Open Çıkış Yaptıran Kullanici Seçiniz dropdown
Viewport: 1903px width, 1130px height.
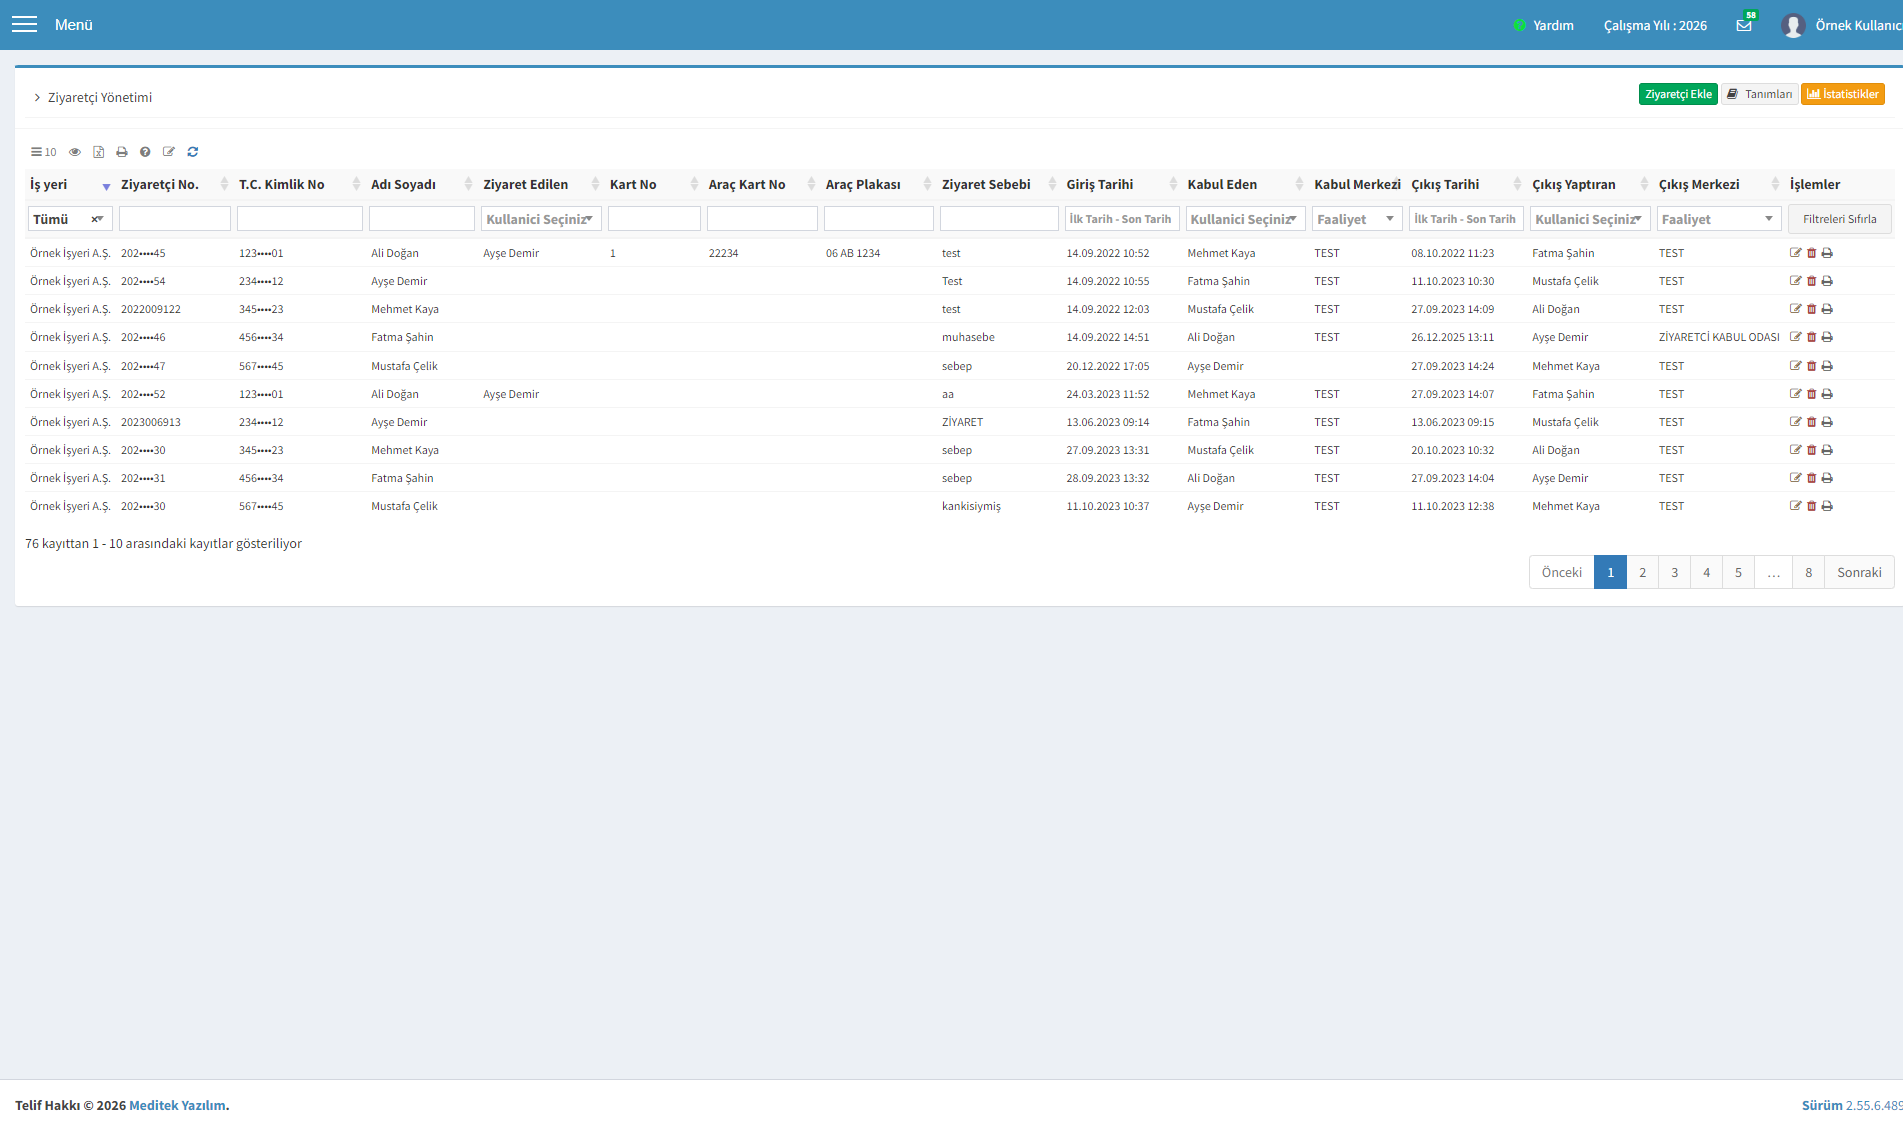tap(1590, 219)
